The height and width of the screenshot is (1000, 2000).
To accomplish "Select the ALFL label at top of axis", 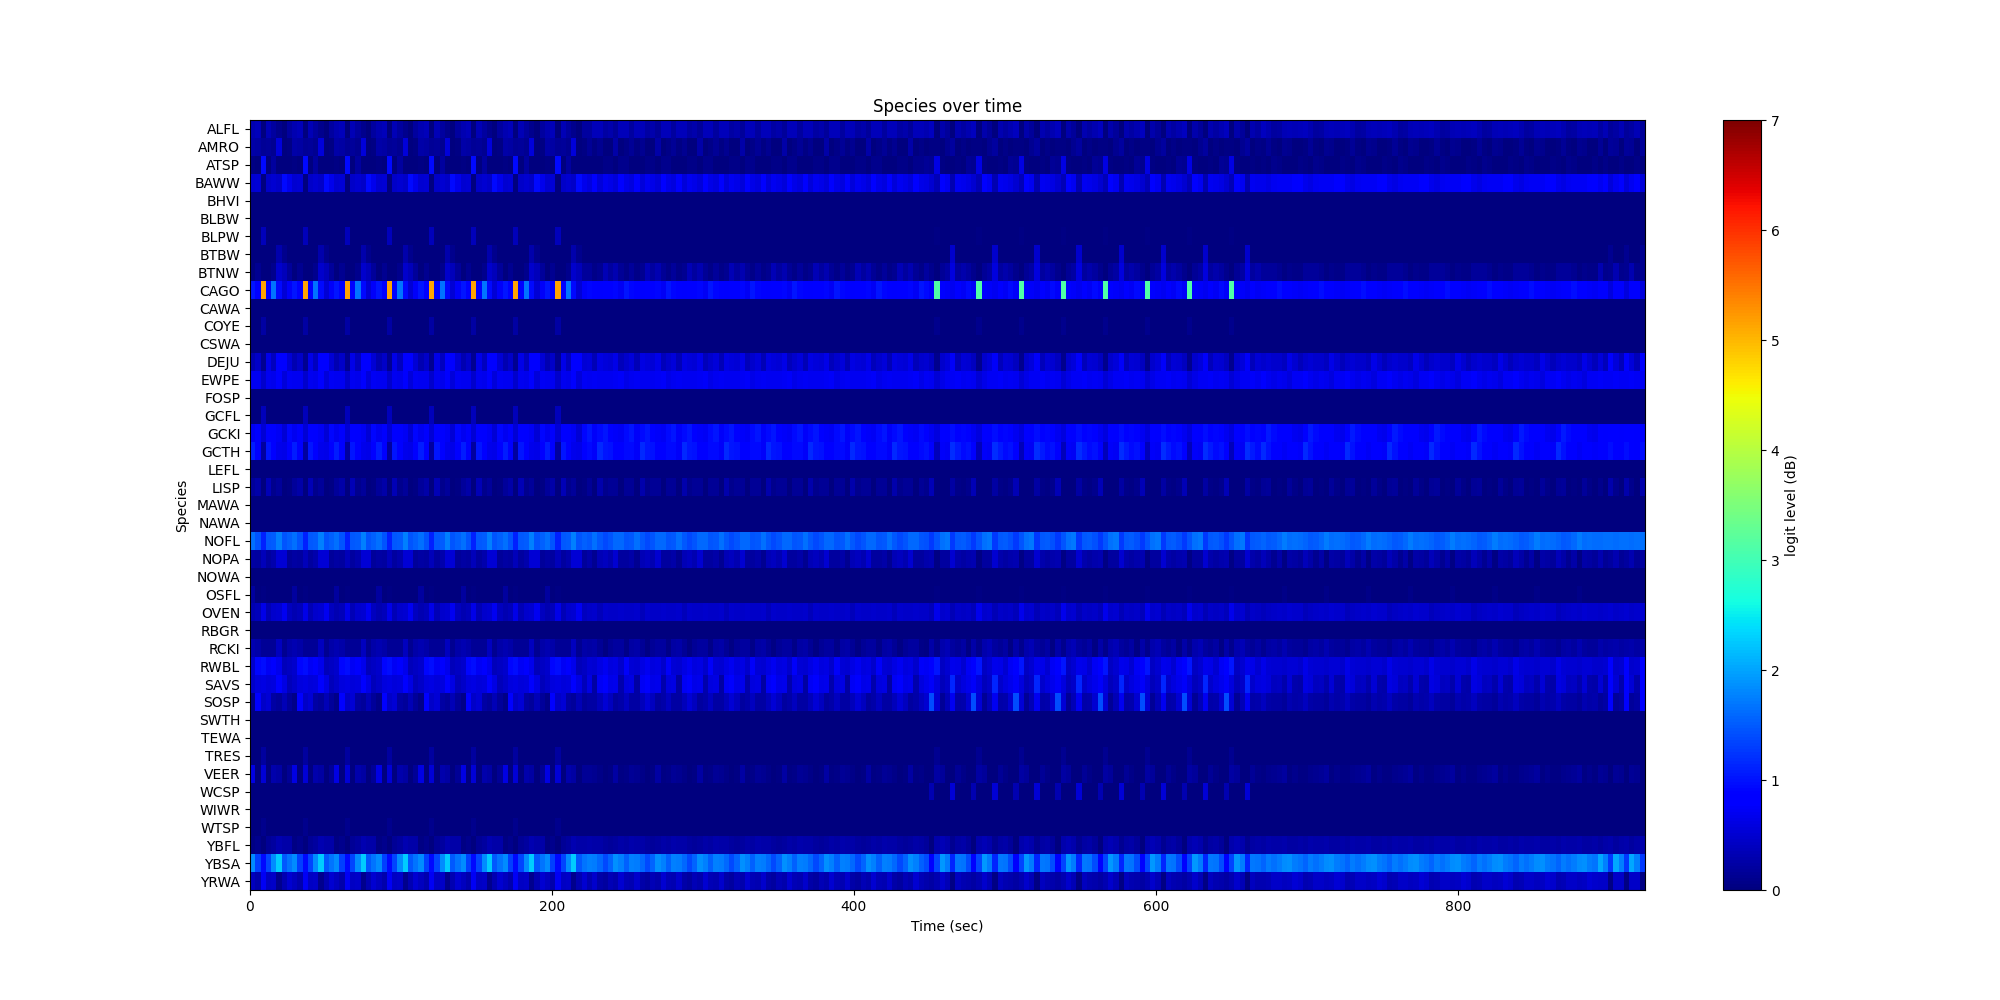I will coord(222,129).
